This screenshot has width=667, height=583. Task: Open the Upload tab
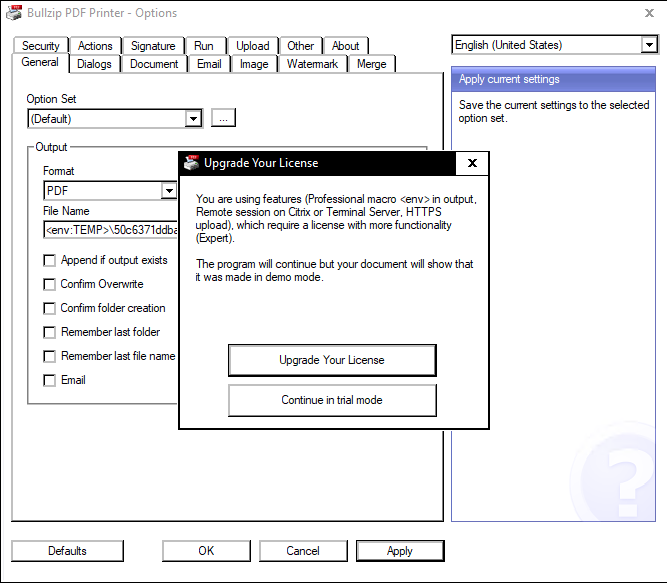click(x=253, y=46)
